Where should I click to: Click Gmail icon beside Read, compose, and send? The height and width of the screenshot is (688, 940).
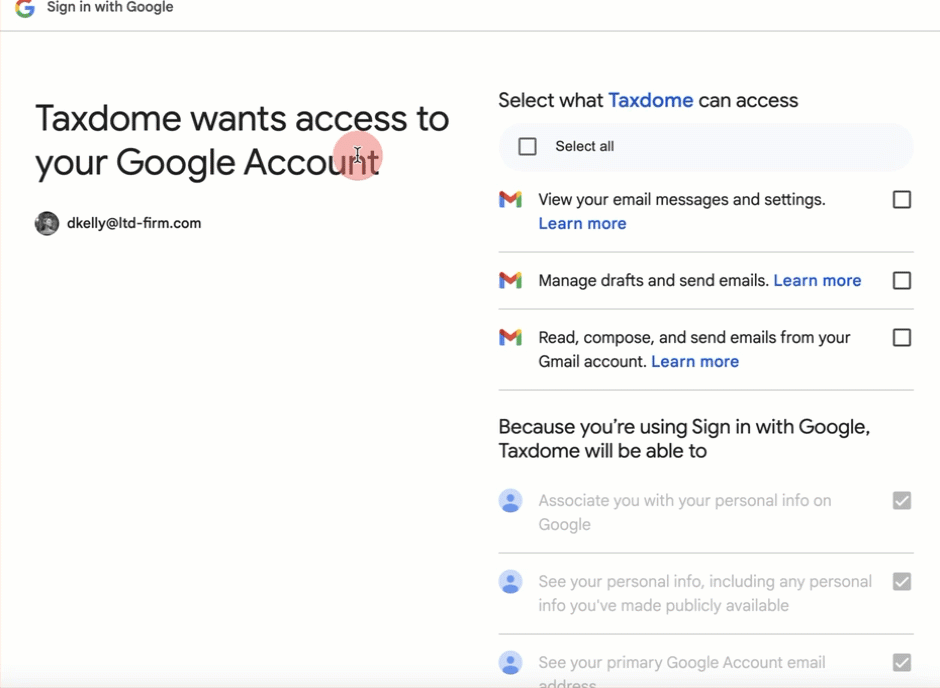click(x=510, y=338)
